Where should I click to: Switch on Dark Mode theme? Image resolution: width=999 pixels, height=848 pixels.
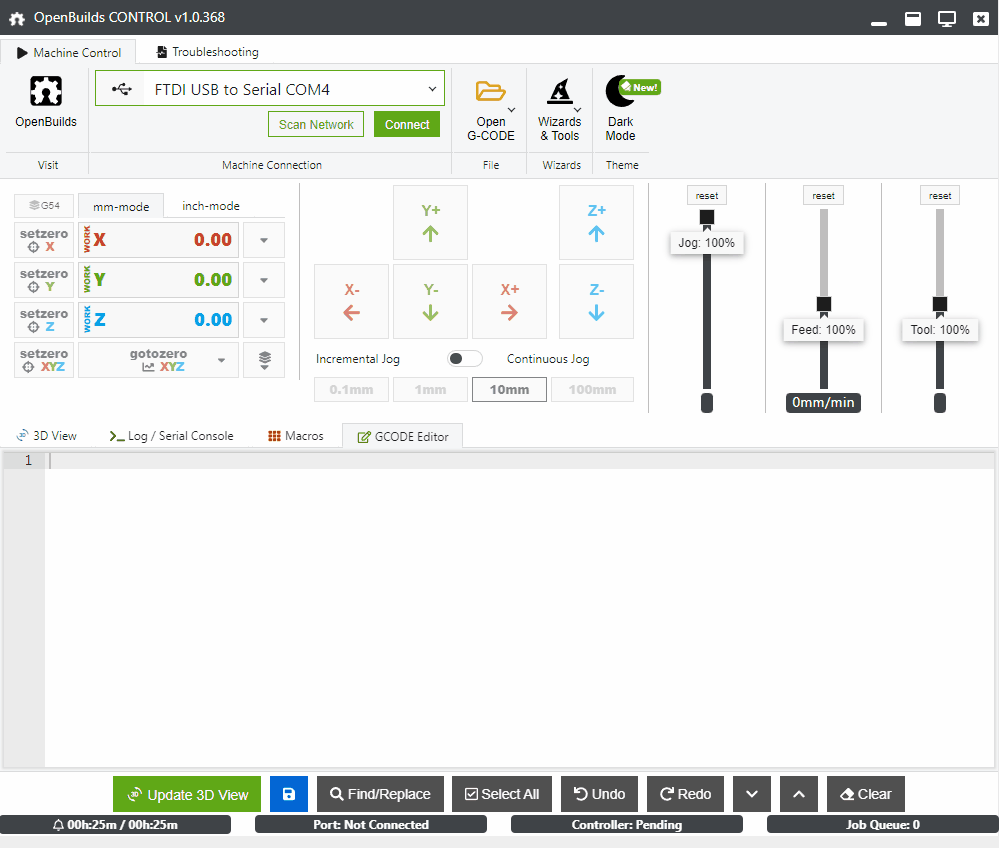(x=620, y=92)
